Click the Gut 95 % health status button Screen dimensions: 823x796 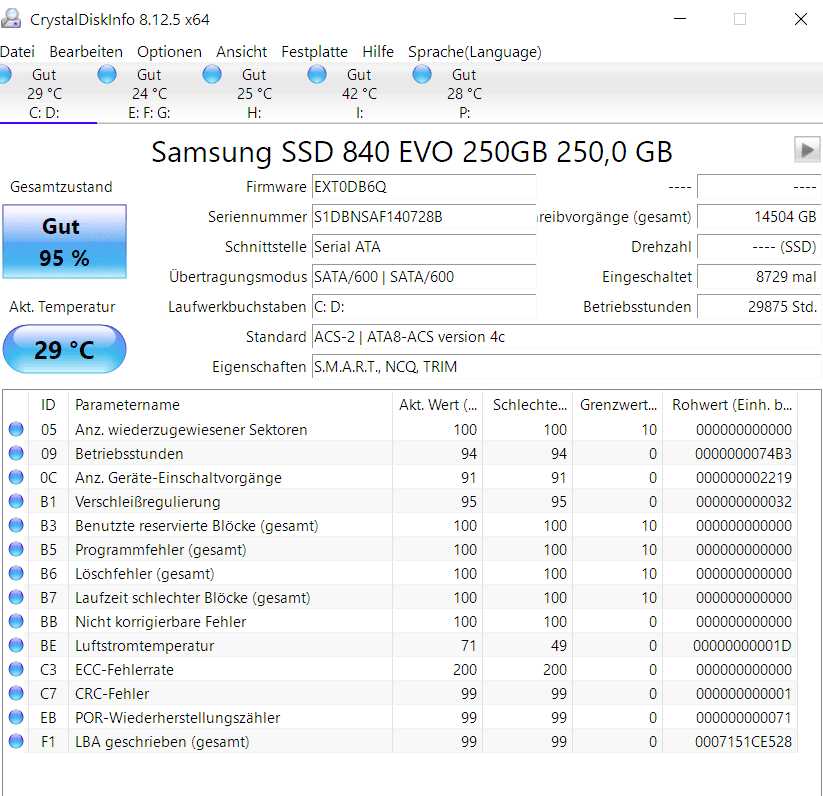pos(64,242)
